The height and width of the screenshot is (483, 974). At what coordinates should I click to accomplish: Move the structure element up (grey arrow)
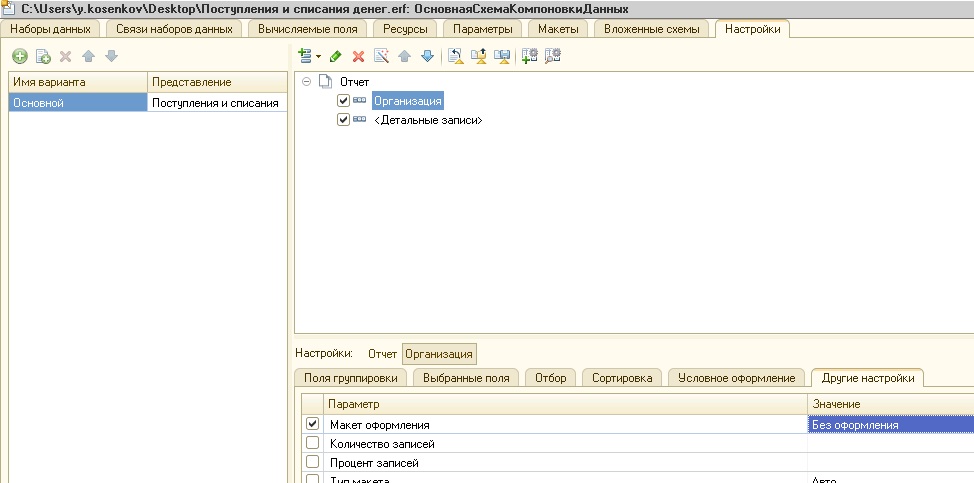(404, 56)
